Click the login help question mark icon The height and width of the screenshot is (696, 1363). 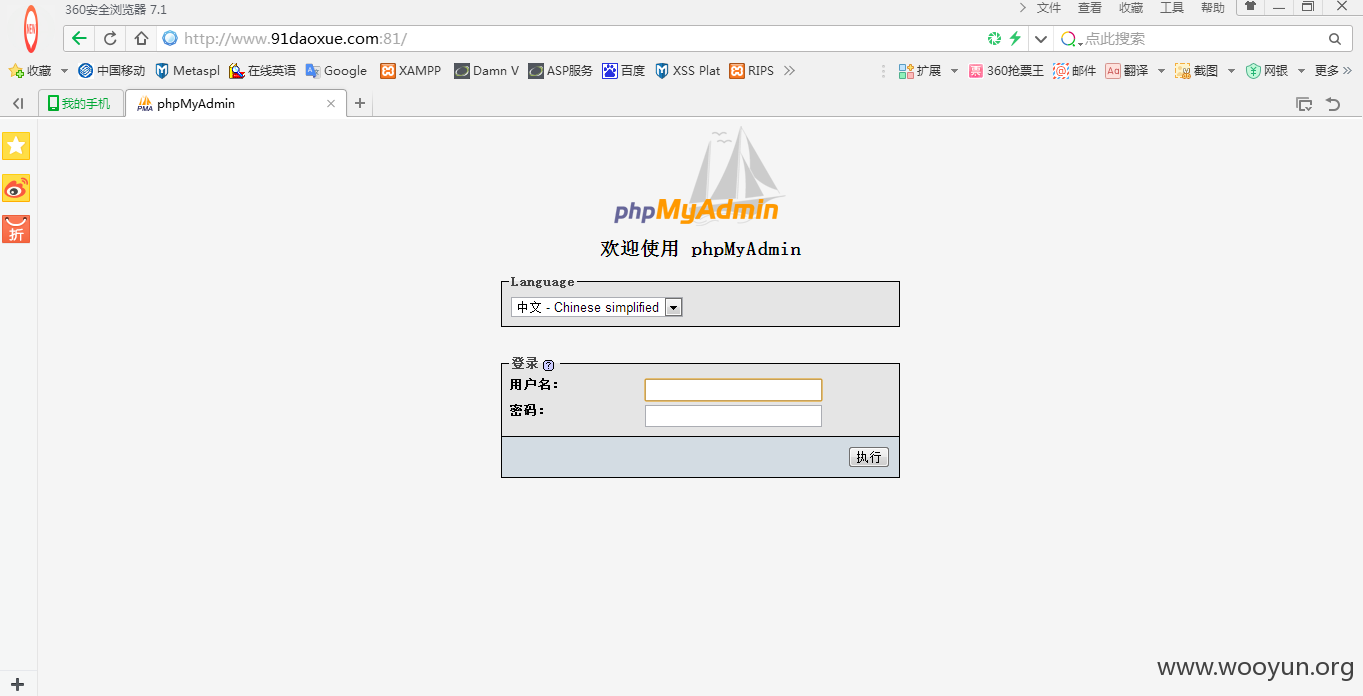click(548, 365)
